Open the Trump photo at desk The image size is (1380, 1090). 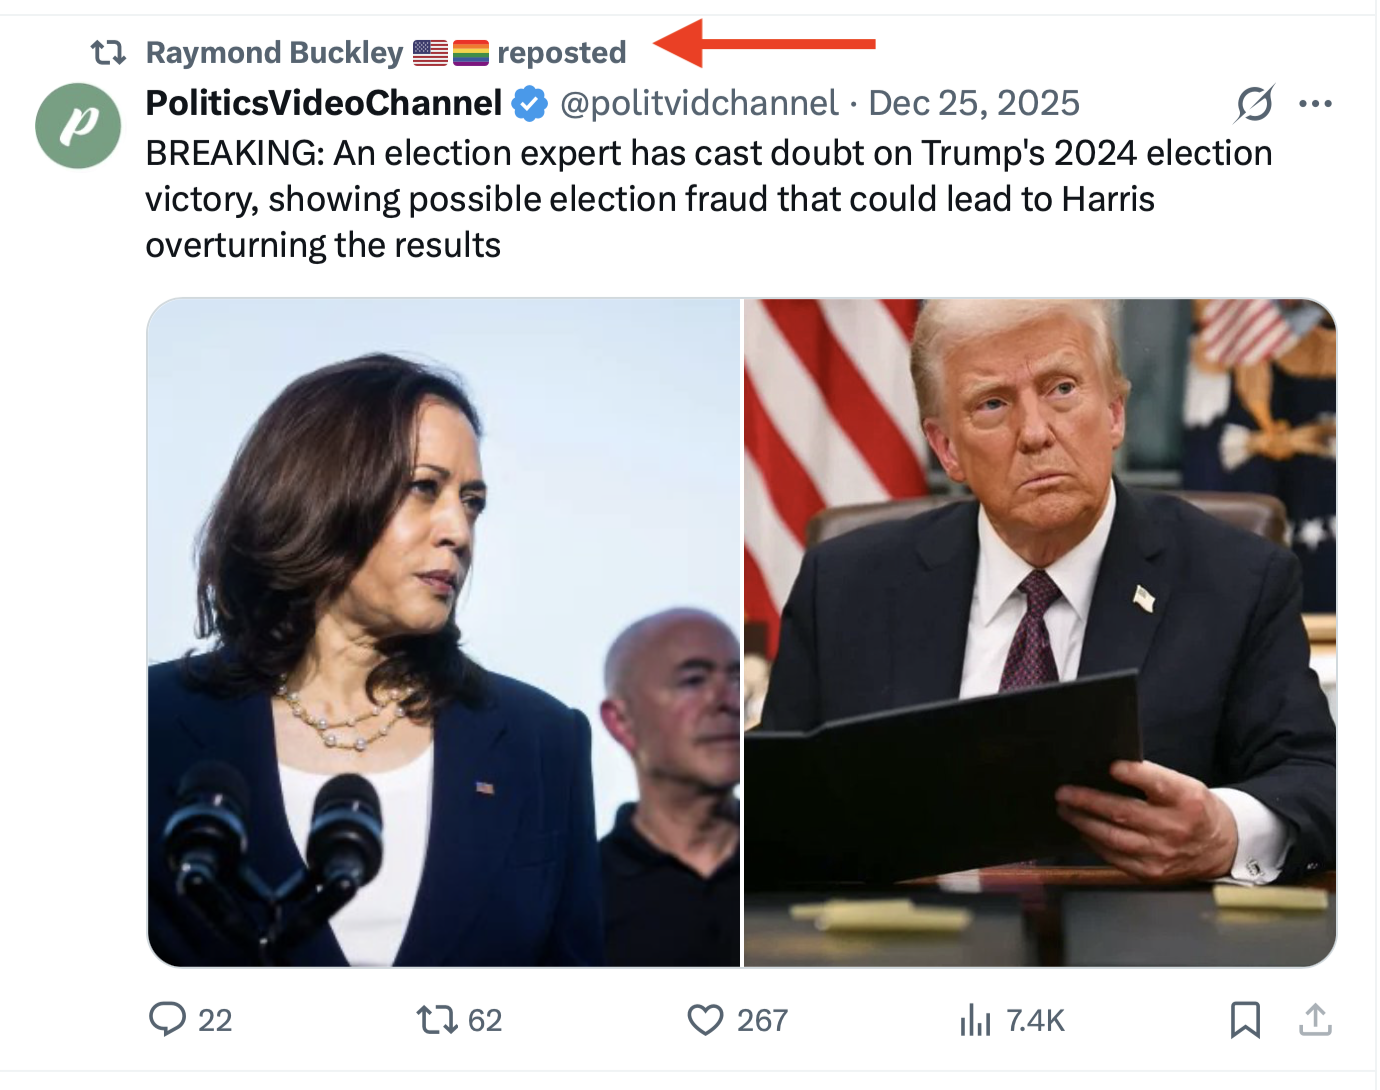[1040, 632]
